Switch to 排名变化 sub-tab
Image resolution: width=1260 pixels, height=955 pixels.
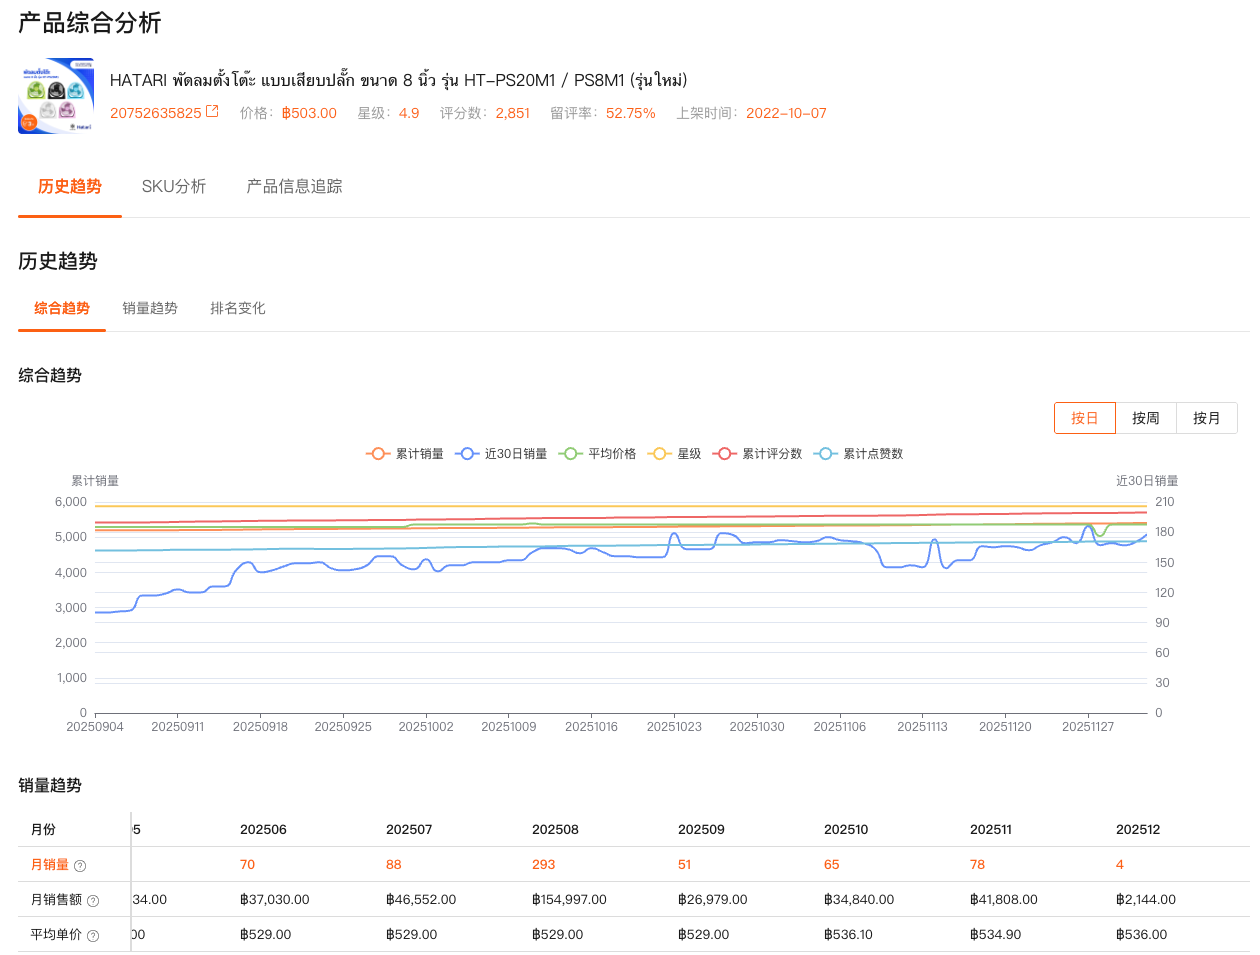pyautogui.click(x=238, y=309)
